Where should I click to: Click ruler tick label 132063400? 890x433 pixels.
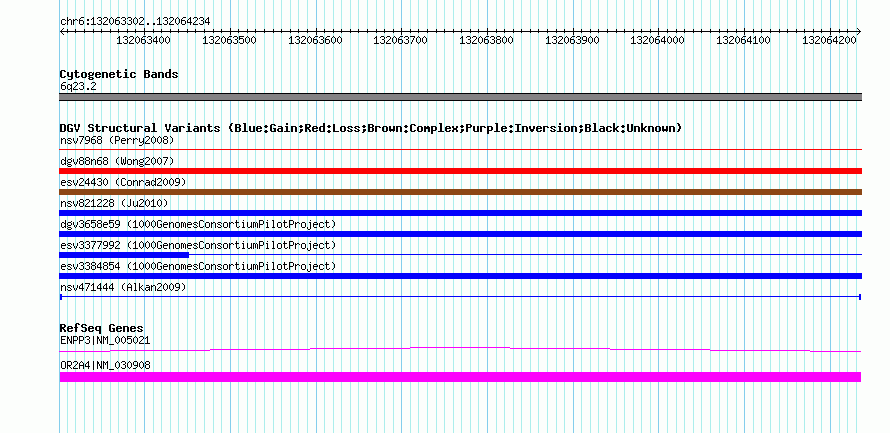(x=143, y=40)
